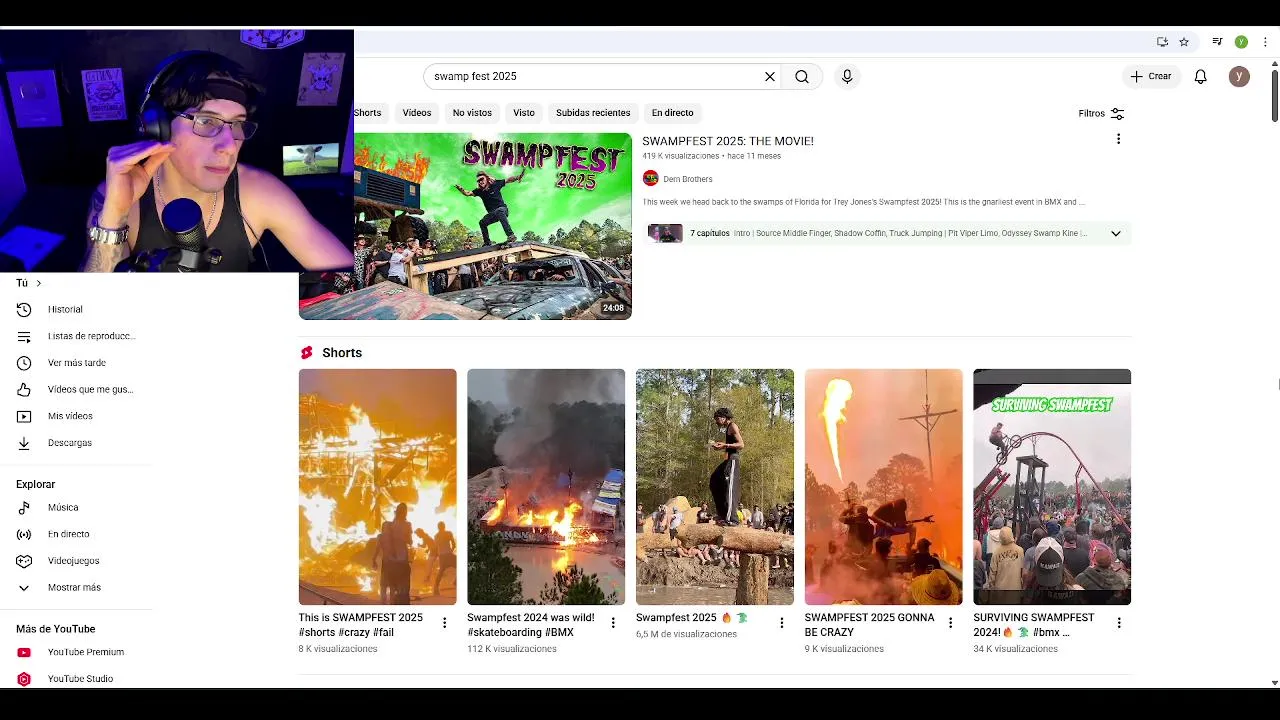Select the Visto filter chip
Screen dimensions: 1280x720
[524, 113]
